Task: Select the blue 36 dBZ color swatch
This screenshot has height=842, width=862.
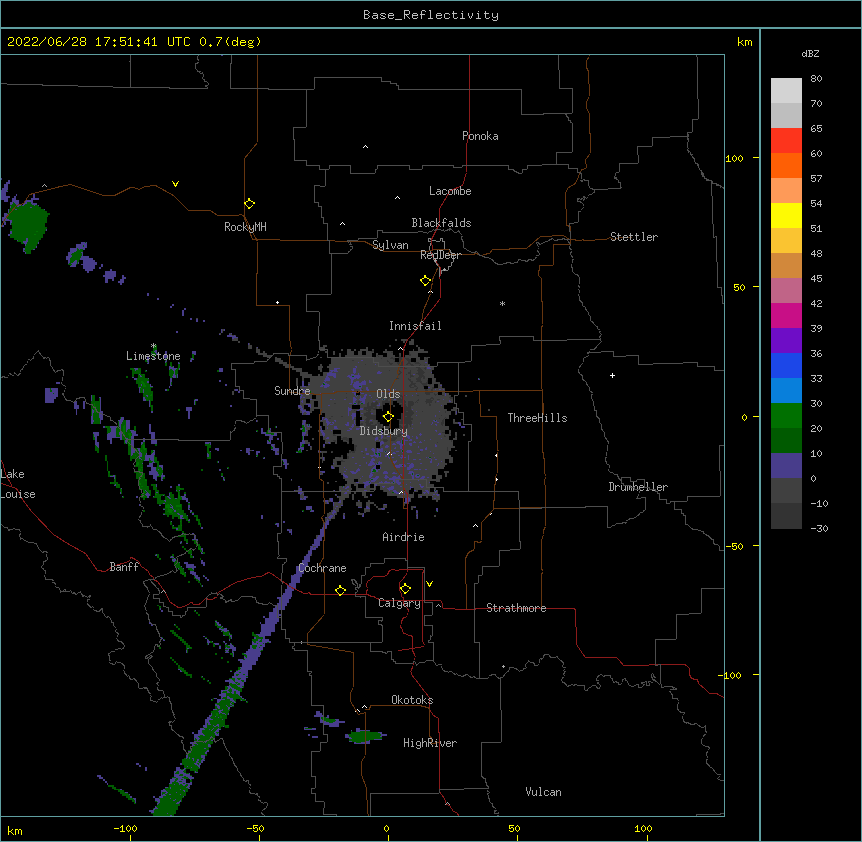Action: click(786, 365)
